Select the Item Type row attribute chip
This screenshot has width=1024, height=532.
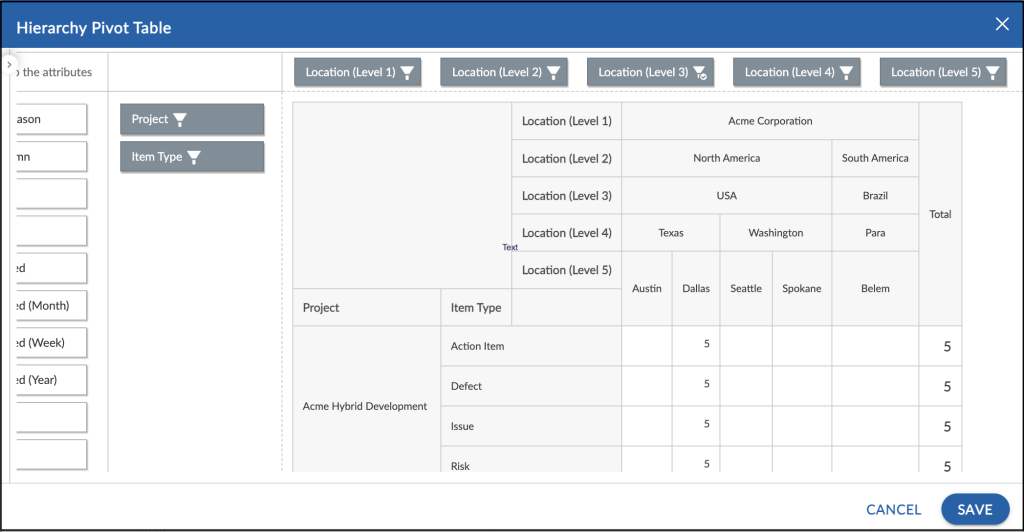192,157
